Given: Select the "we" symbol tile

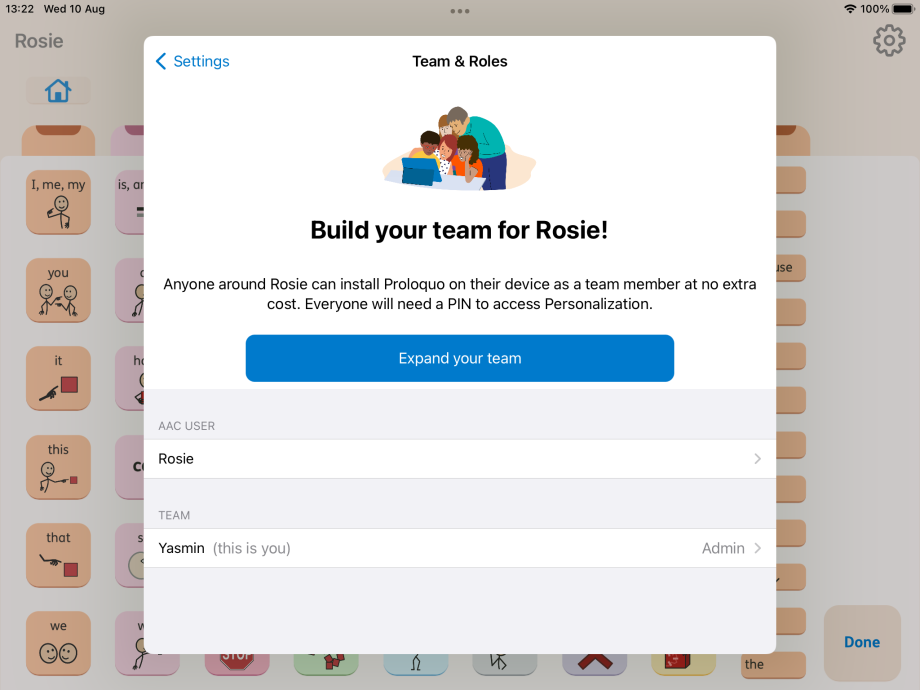Looking at the screenshot, I should point(58,644).
